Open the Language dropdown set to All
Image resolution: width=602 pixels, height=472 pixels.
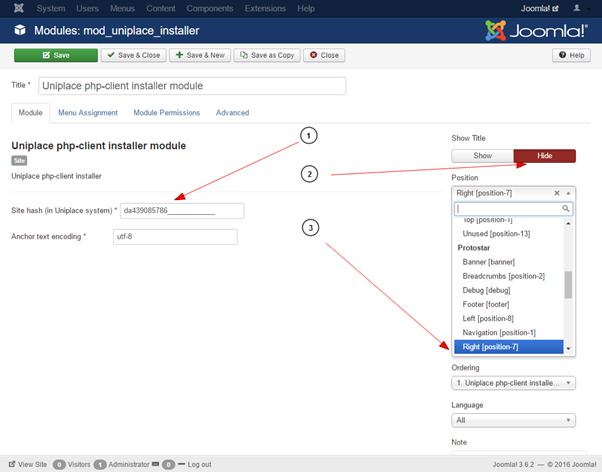tap(513, 420)
